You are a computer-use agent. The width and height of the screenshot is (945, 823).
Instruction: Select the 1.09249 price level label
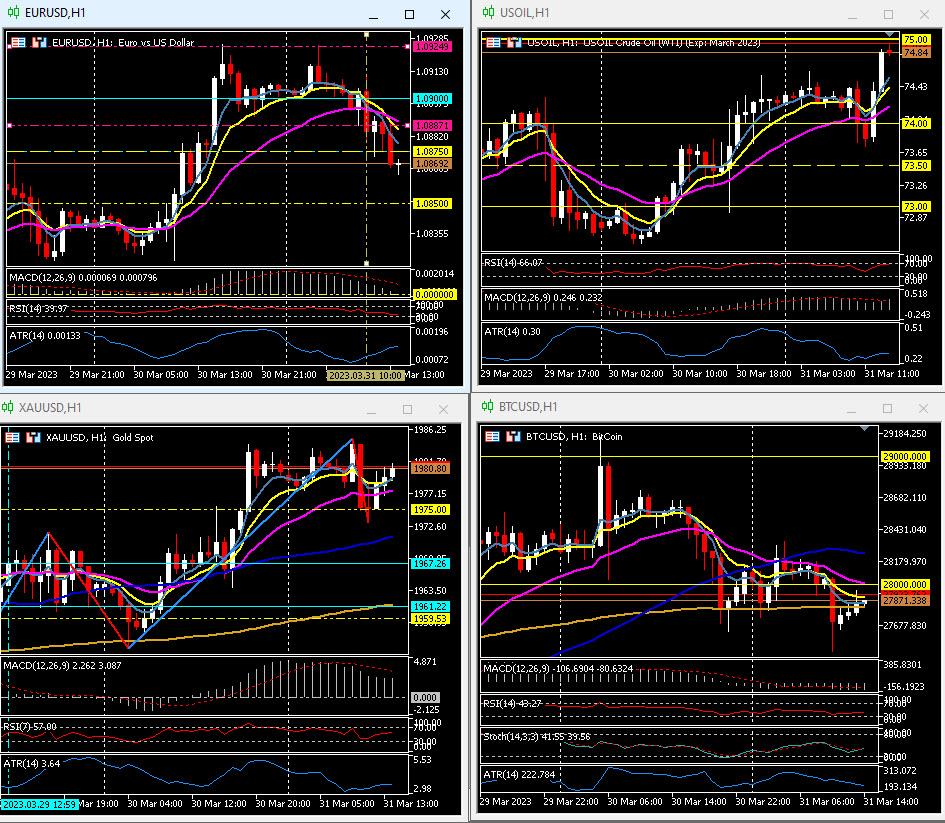pyautogui.click(x=432, y=46)
